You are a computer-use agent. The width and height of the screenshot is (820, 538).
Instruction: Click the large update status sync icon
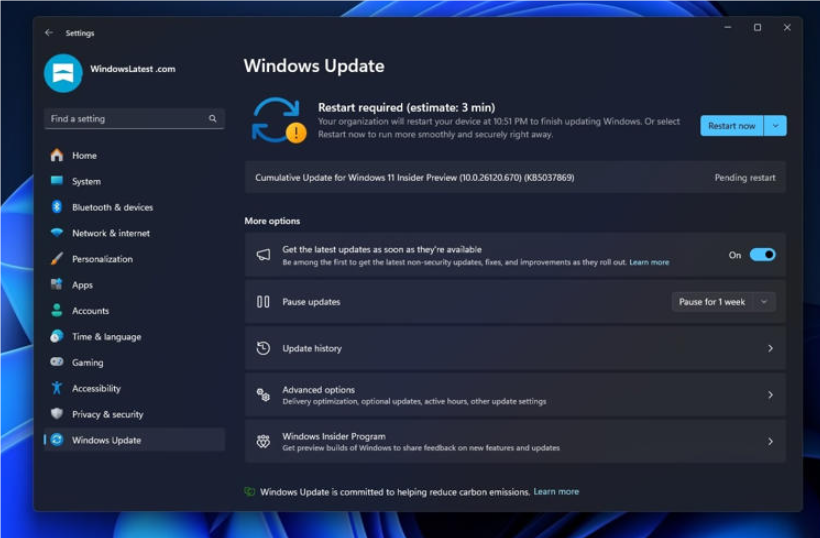point(278,120)
